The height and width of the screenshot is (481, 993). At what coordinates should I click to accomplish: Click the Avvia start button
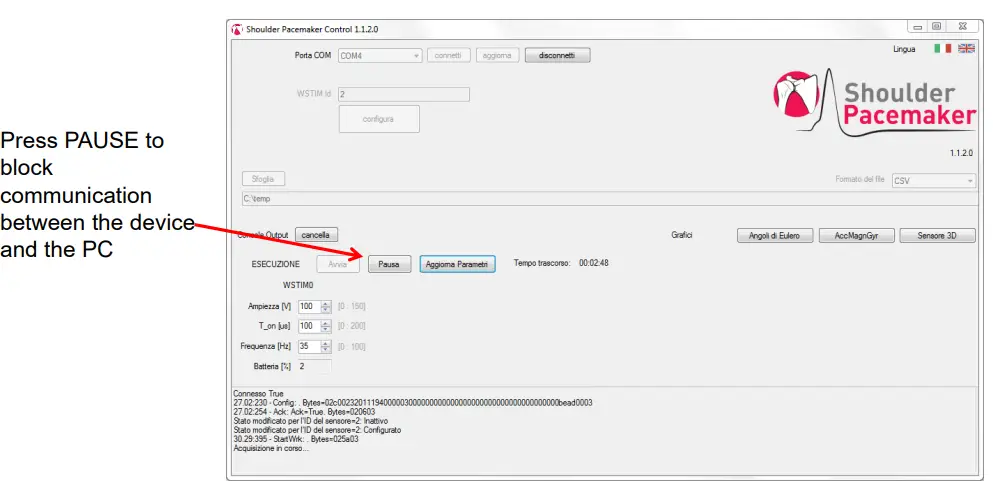338,265
